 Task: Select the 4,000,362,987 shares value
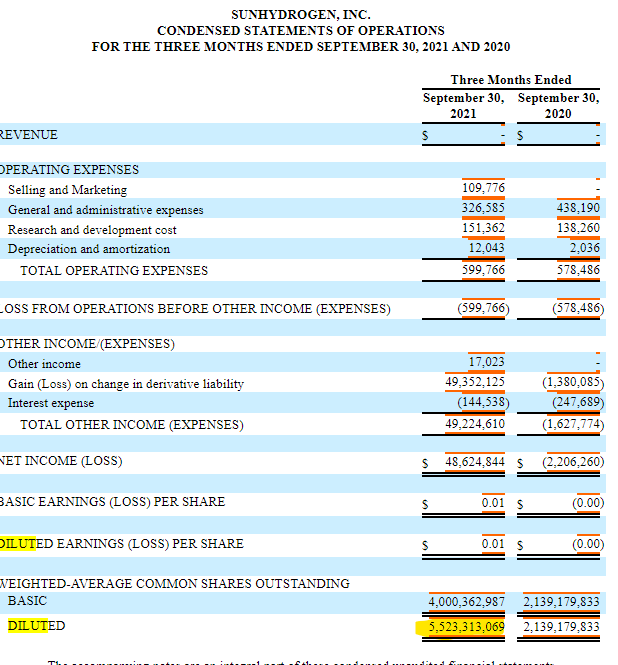point(466,602)
